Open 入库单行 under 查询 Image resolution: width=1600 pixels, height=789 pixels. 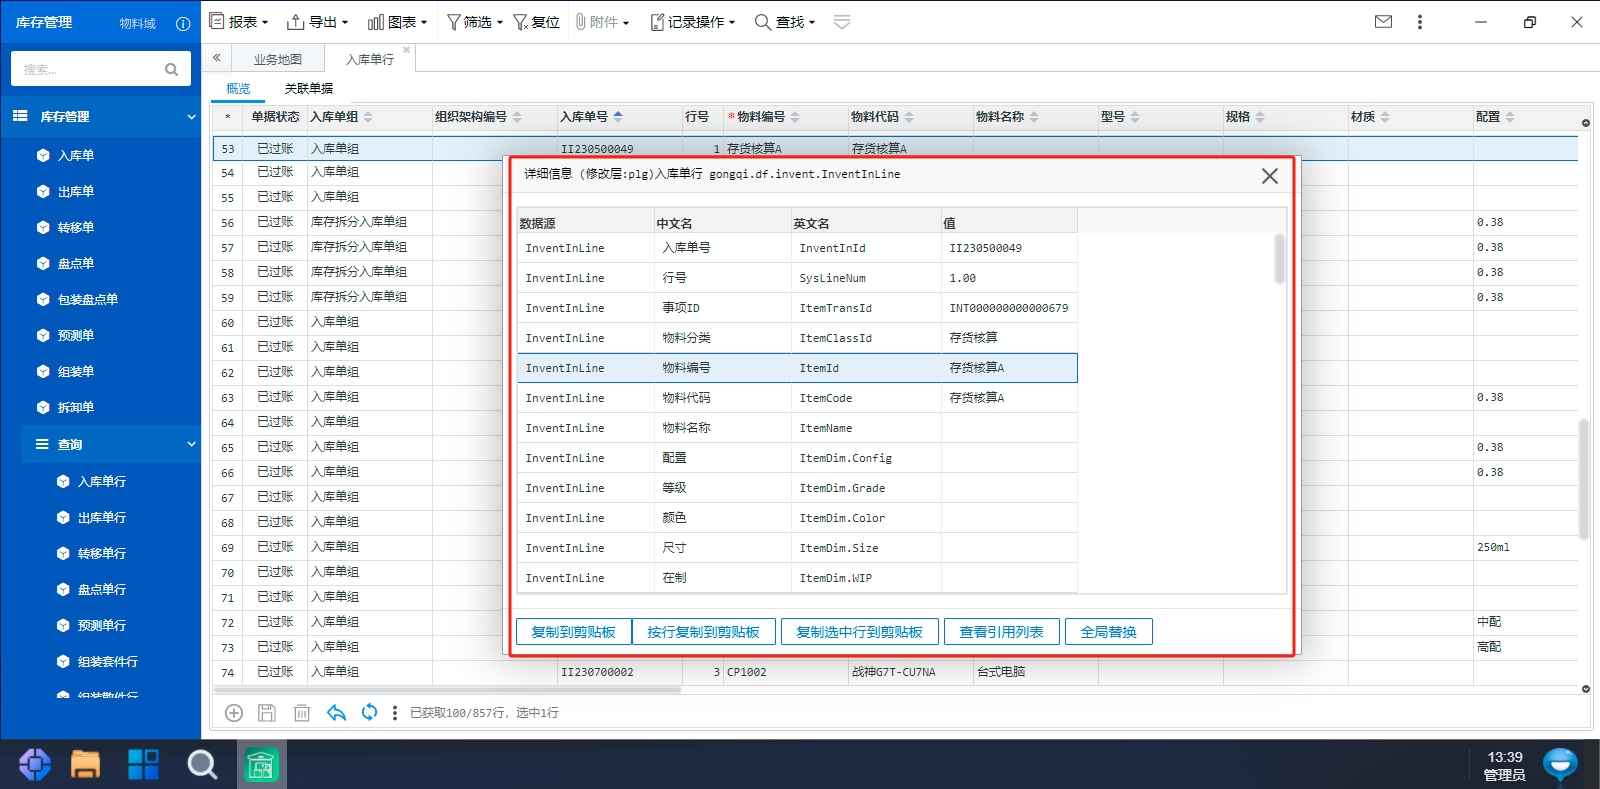click(x=101, y=481)
